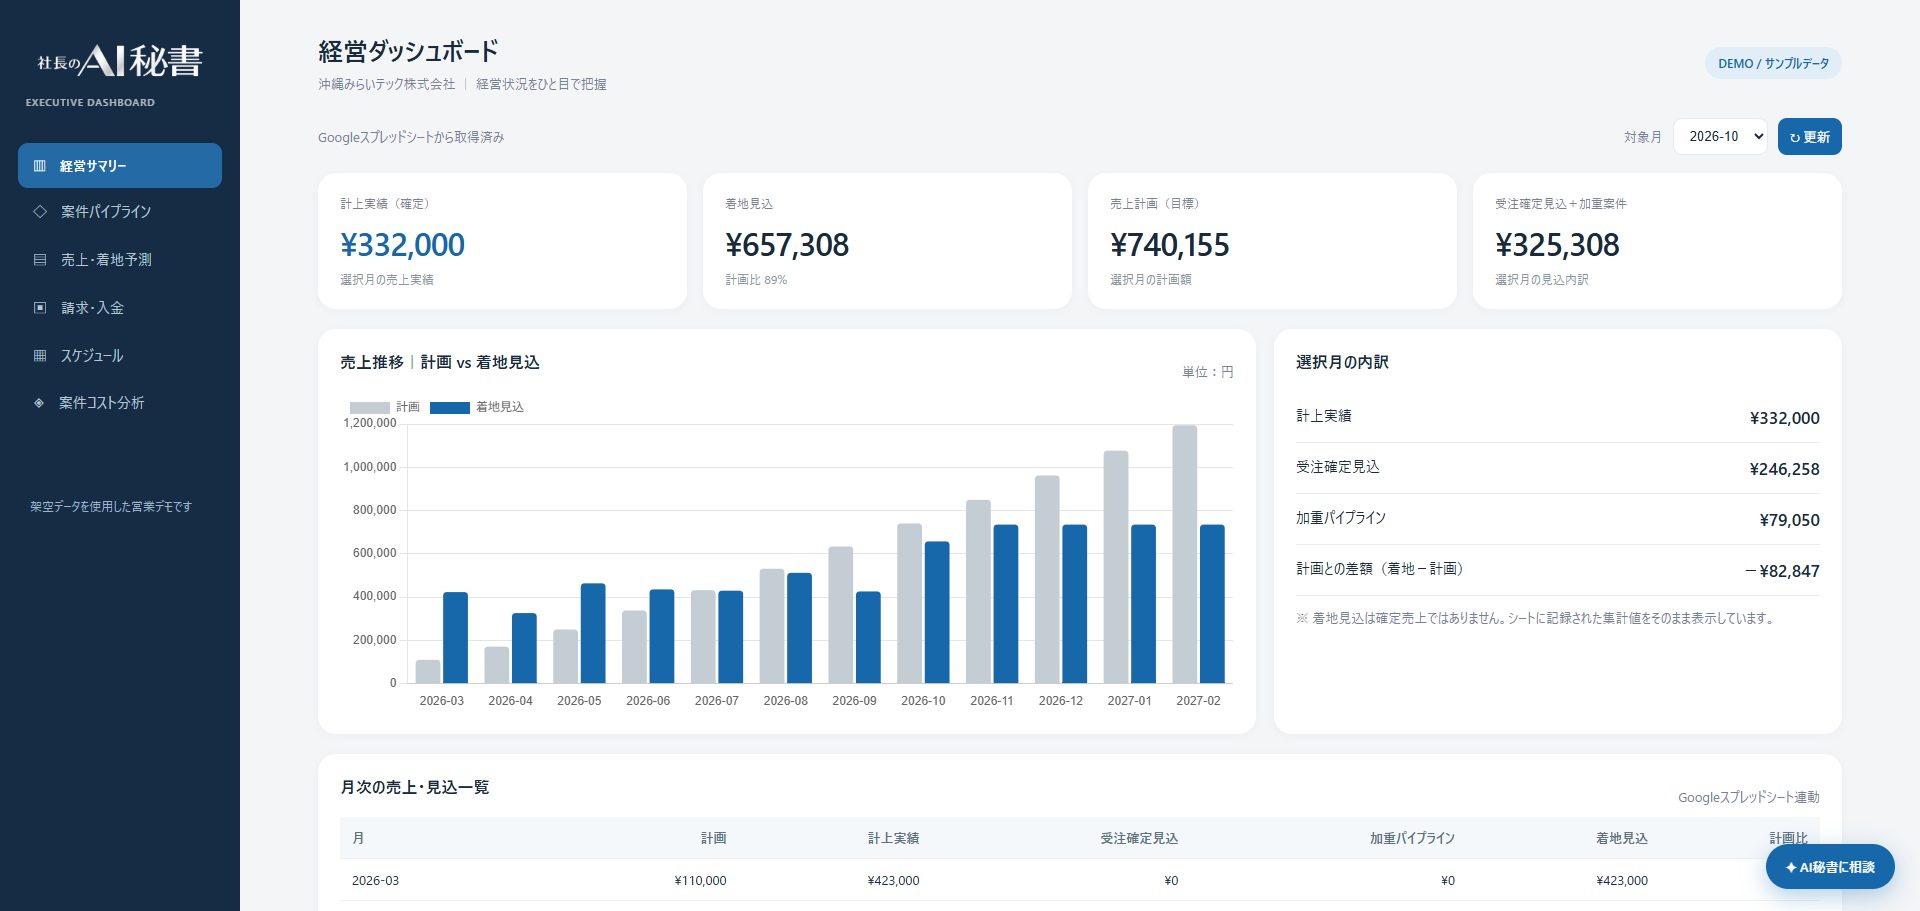This screenshot has width=1920, height=911.
Task: Open the AI秘書に相談 floating button
Action: [x=1830, y=867]
